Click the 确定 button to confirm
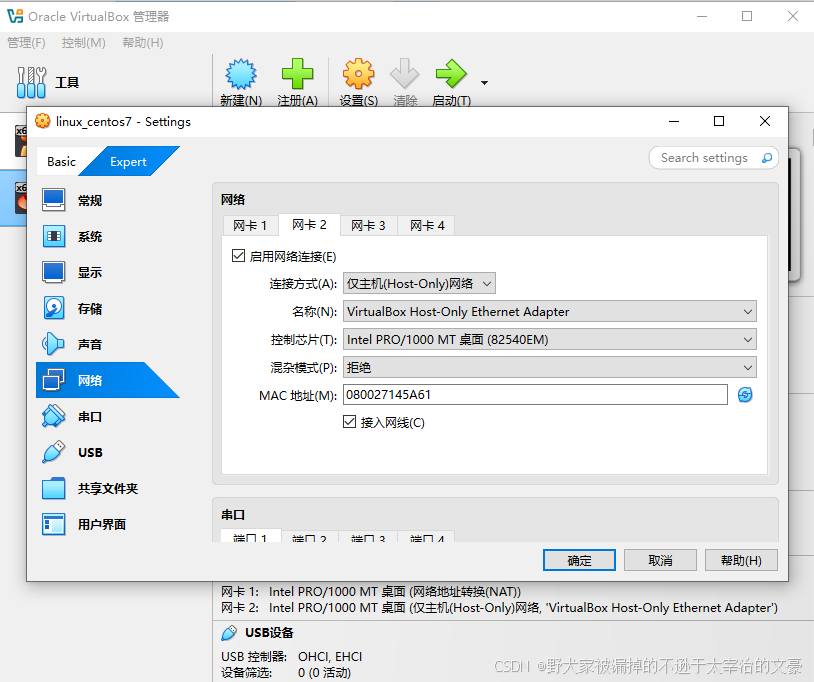Image resolution: width=814 pixels, height=682 pixels. [x=579, y=561]
